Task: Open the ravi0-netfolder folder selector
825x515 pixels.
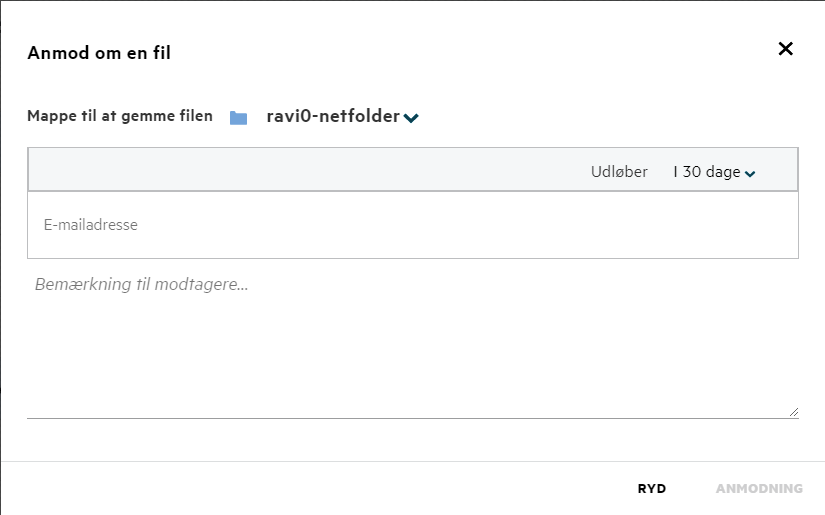Action: point(332,117)
